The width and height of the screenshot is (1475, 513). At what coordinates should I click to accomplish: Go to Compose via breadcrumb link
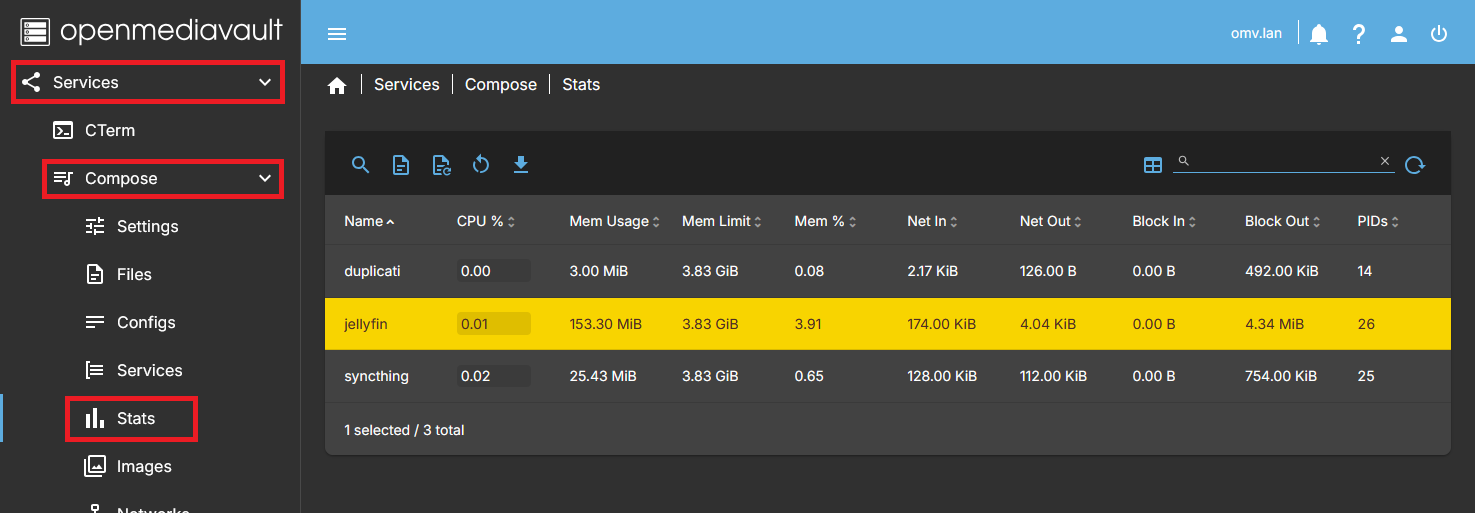[x=501, y=85]
